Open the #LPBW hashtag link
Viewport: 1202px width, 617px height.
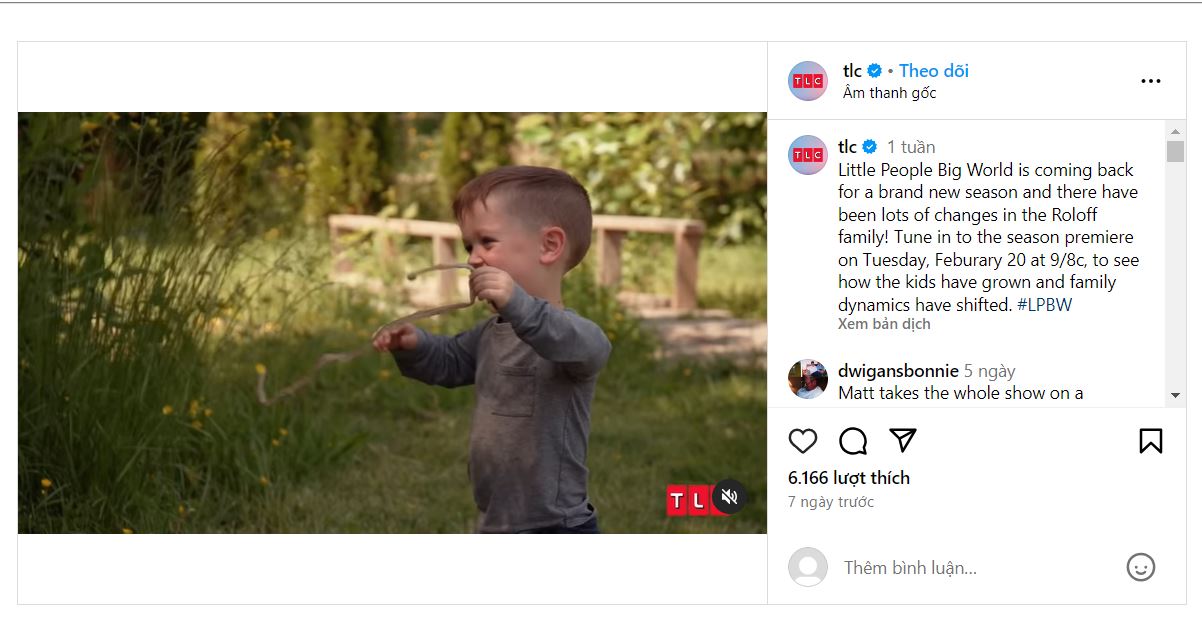(1044, 305)
